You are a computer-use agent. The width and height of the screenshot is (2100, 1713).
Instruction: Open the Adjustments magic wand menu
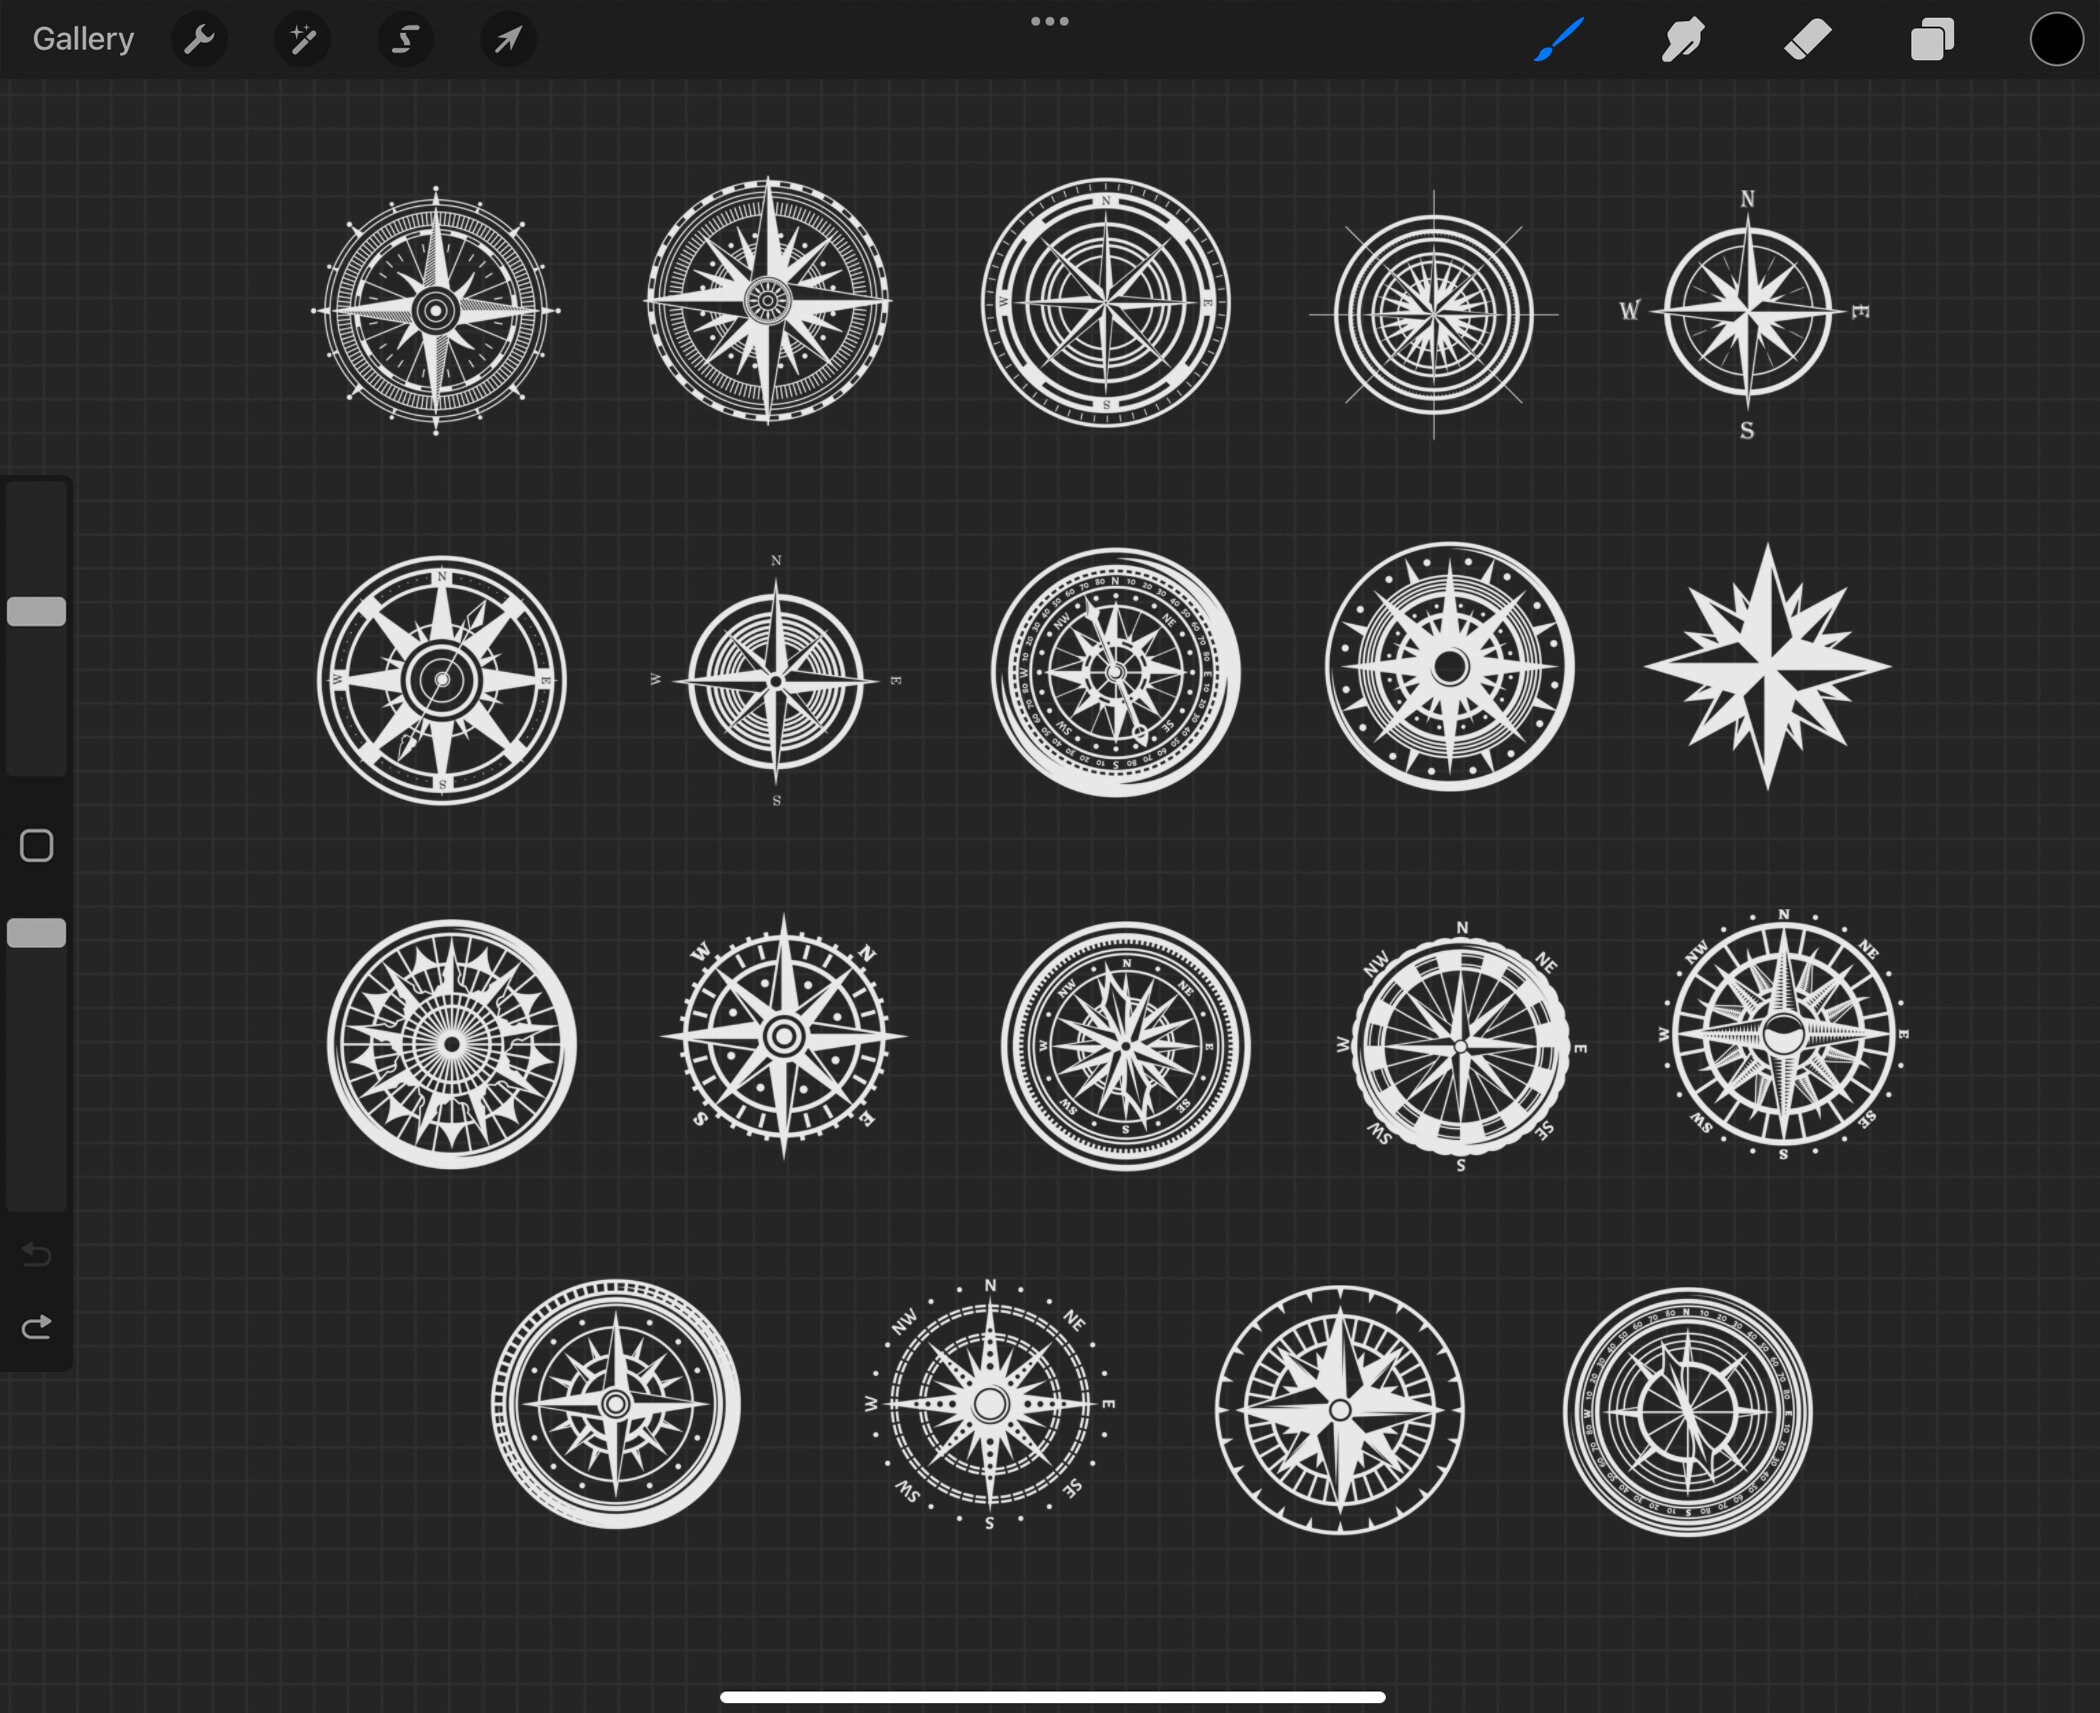coord(302,39)
